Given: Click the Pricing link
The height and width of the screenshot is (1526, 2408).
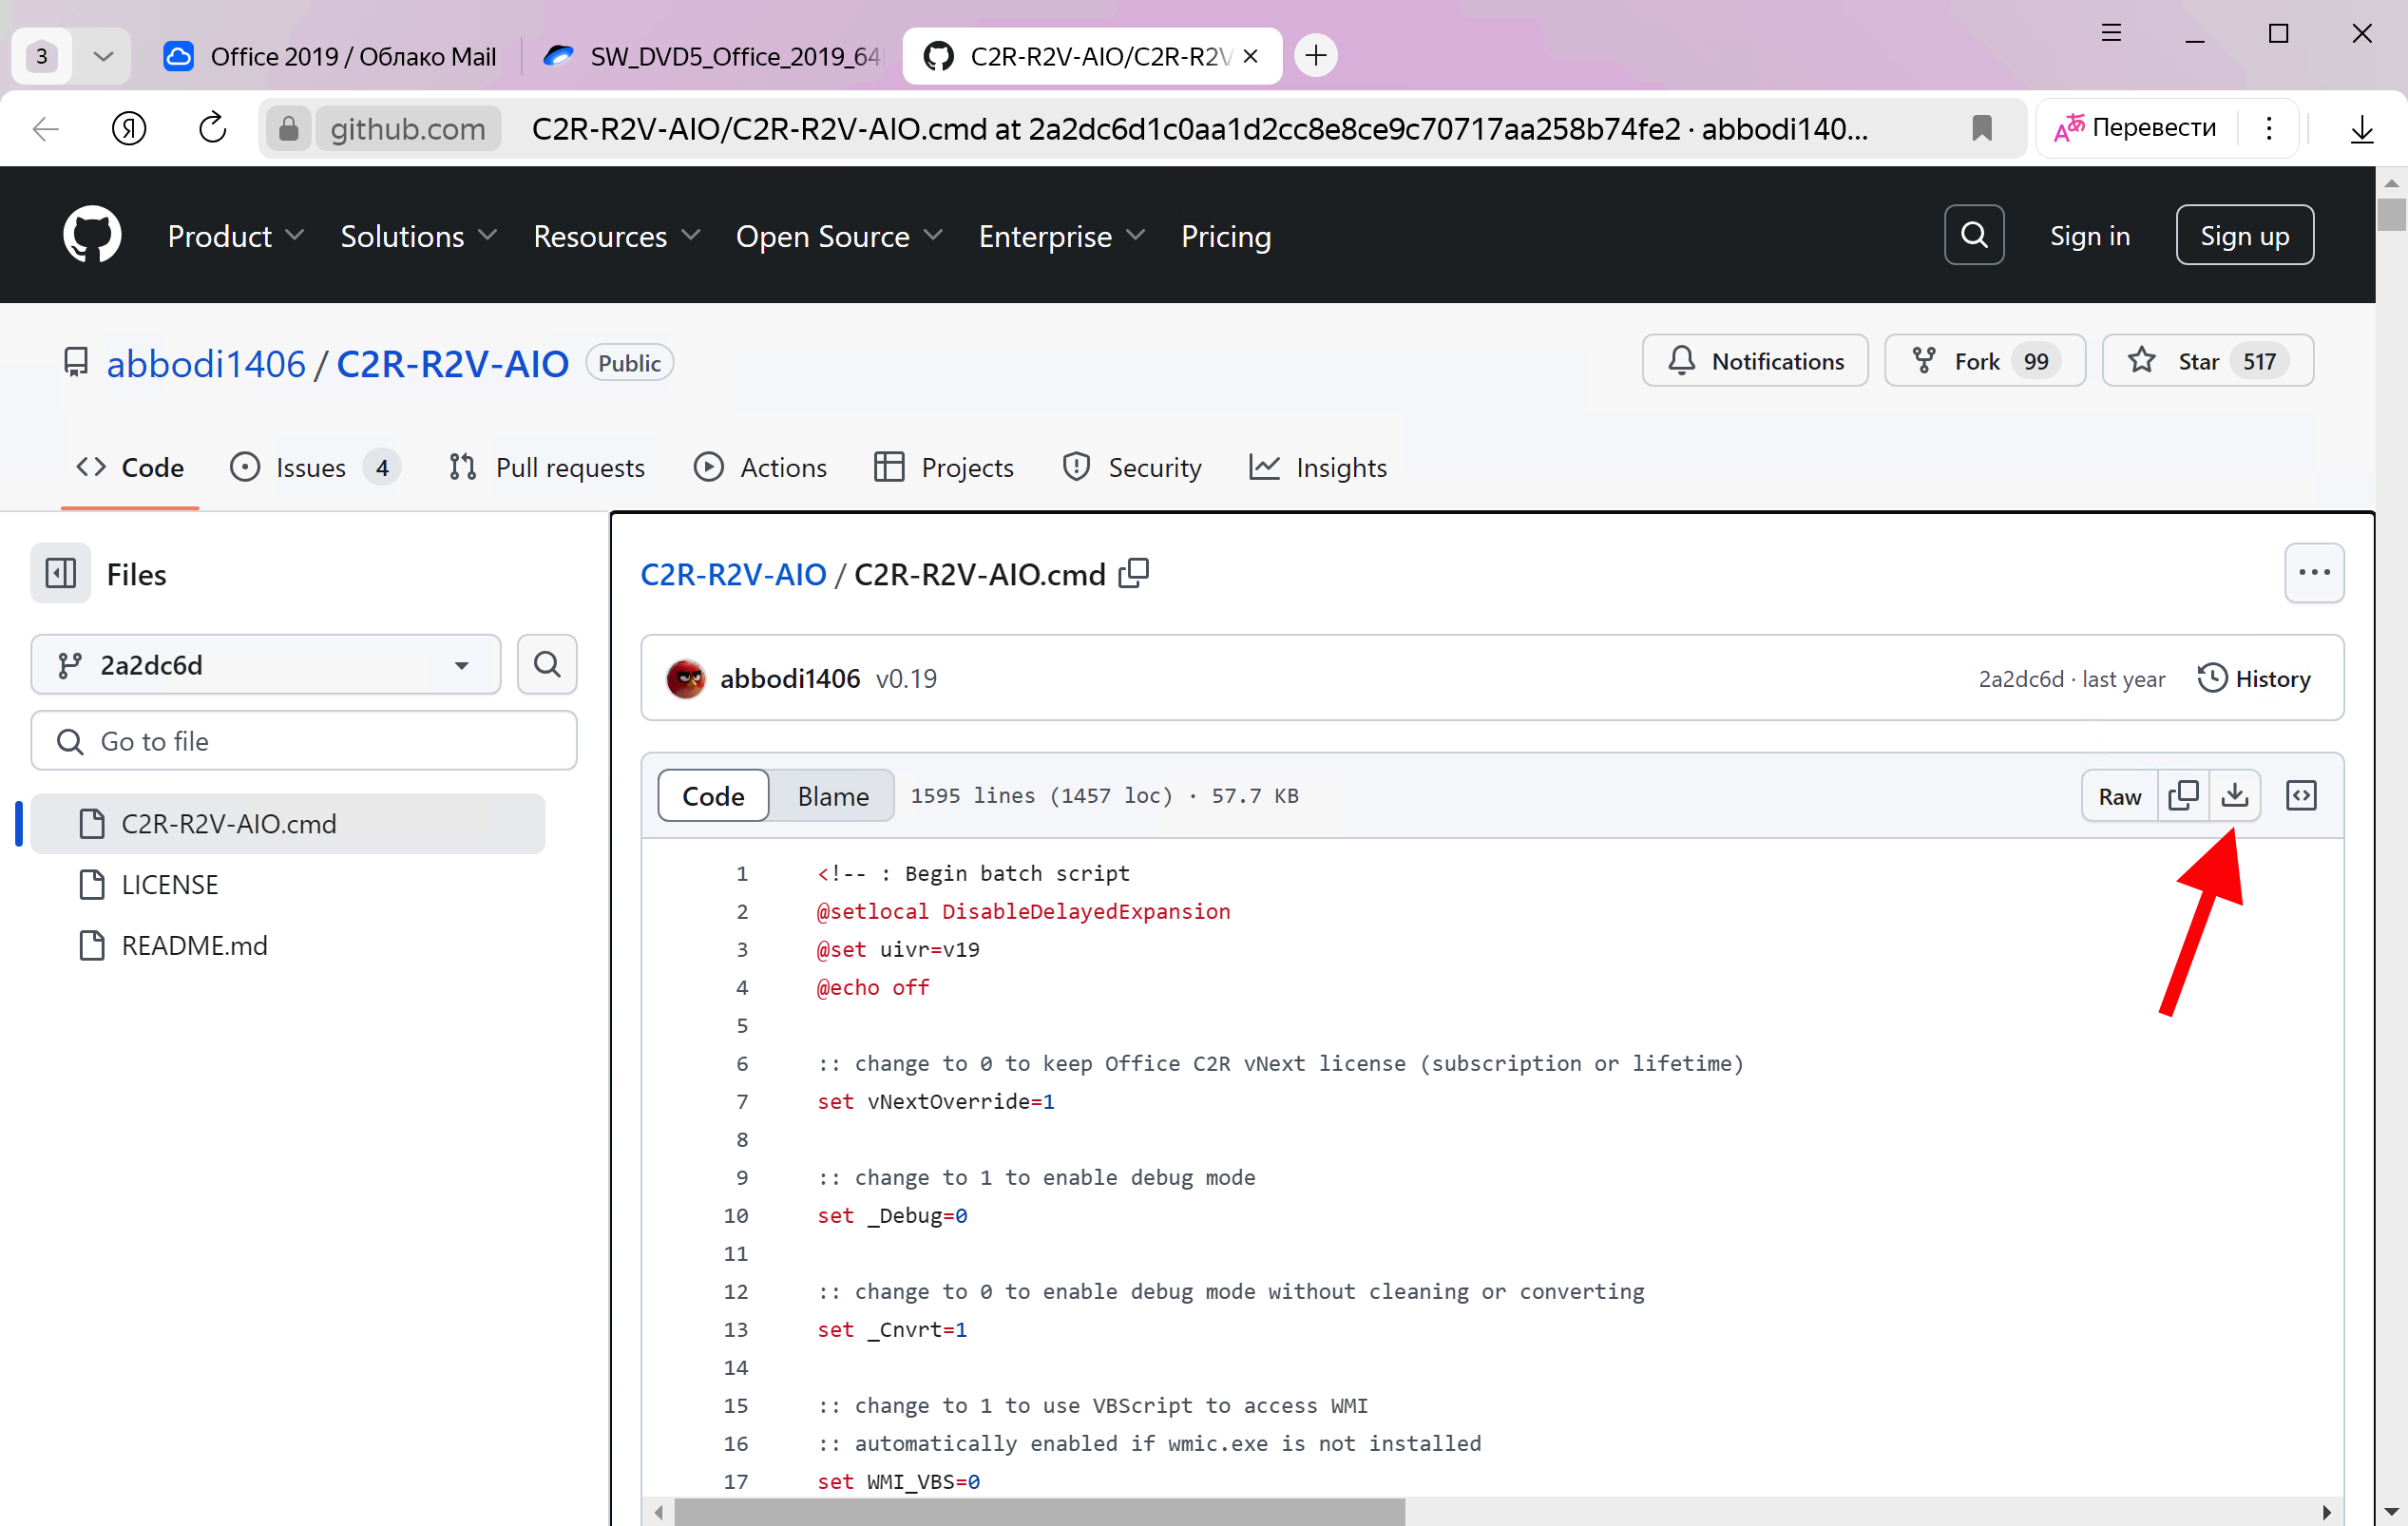Looking at the screenshot, I should tap(1226, 236).
